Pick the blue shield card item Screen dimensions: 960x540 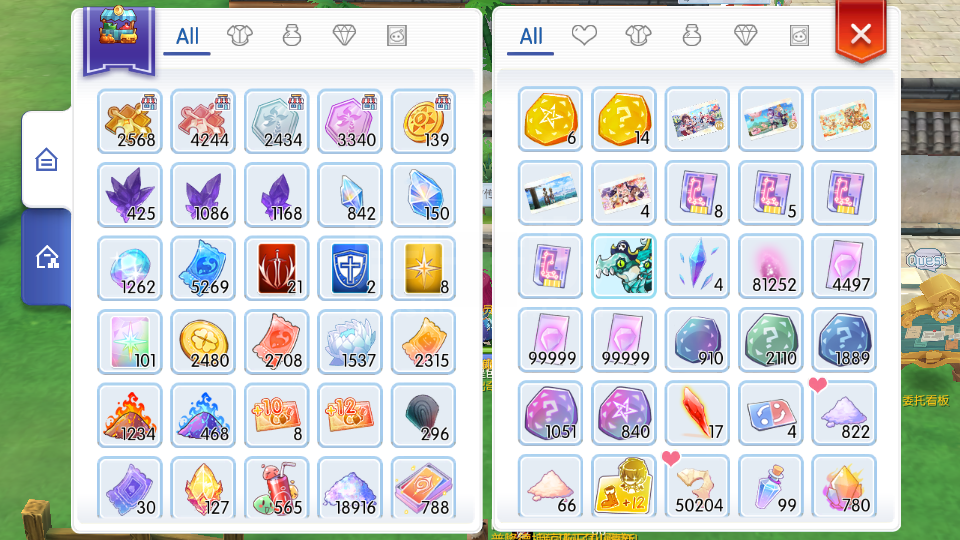(x=350, y=268)
